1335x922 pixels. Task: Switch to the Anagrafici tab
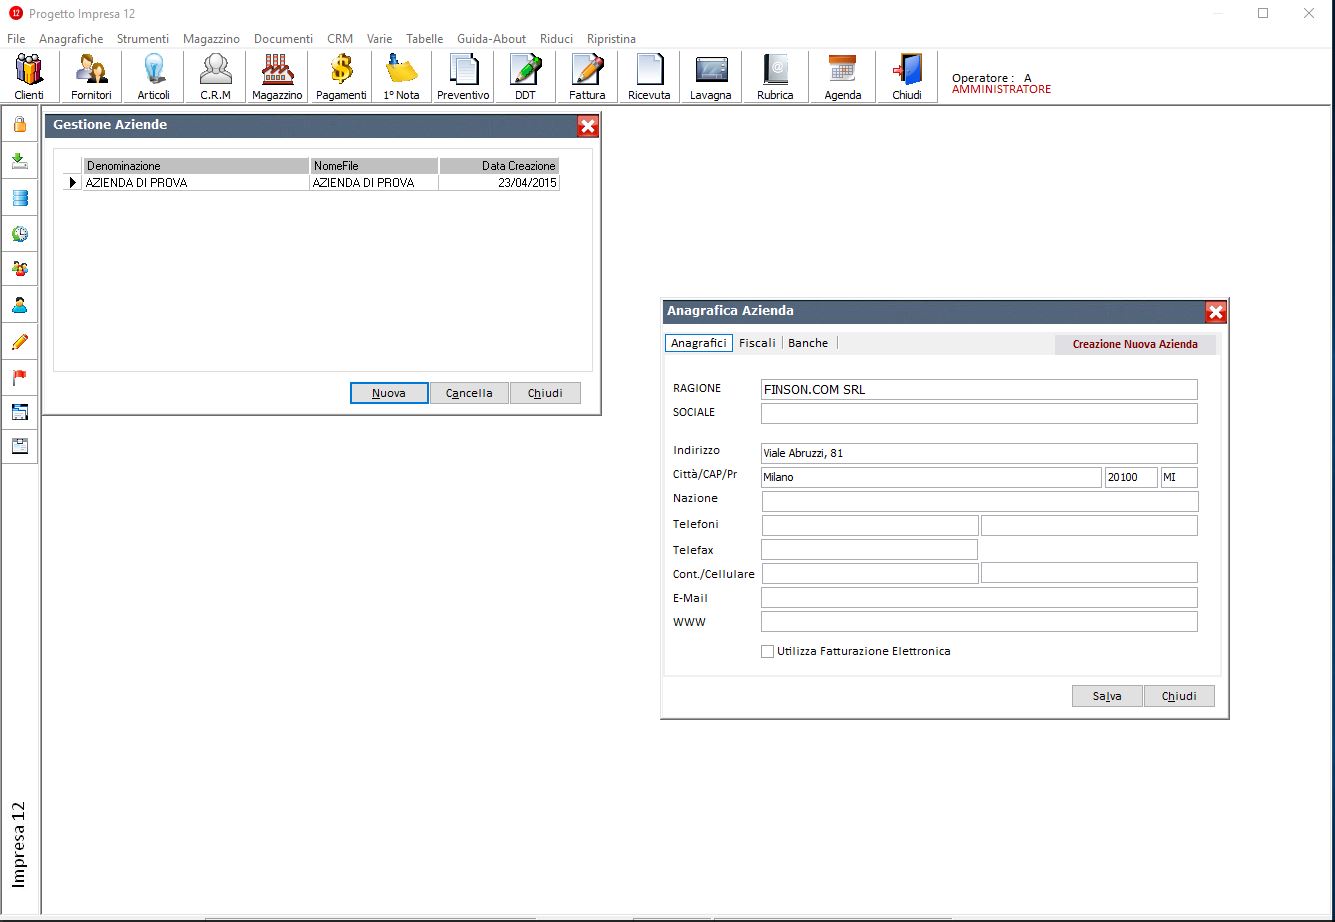(699, 343)
